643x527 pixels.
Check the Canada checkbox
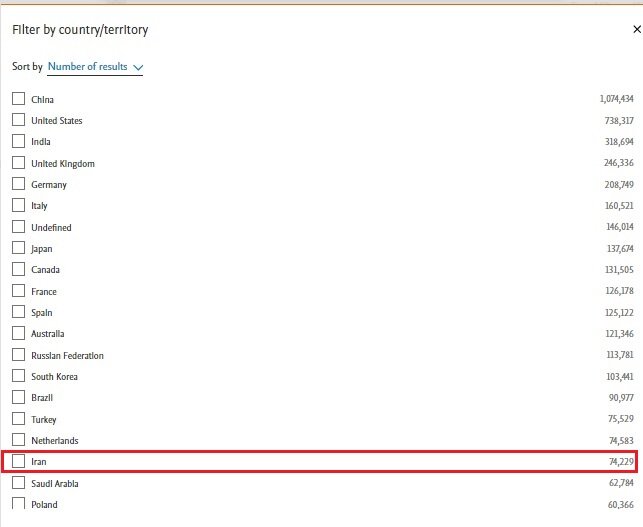[x=18, y=270]
